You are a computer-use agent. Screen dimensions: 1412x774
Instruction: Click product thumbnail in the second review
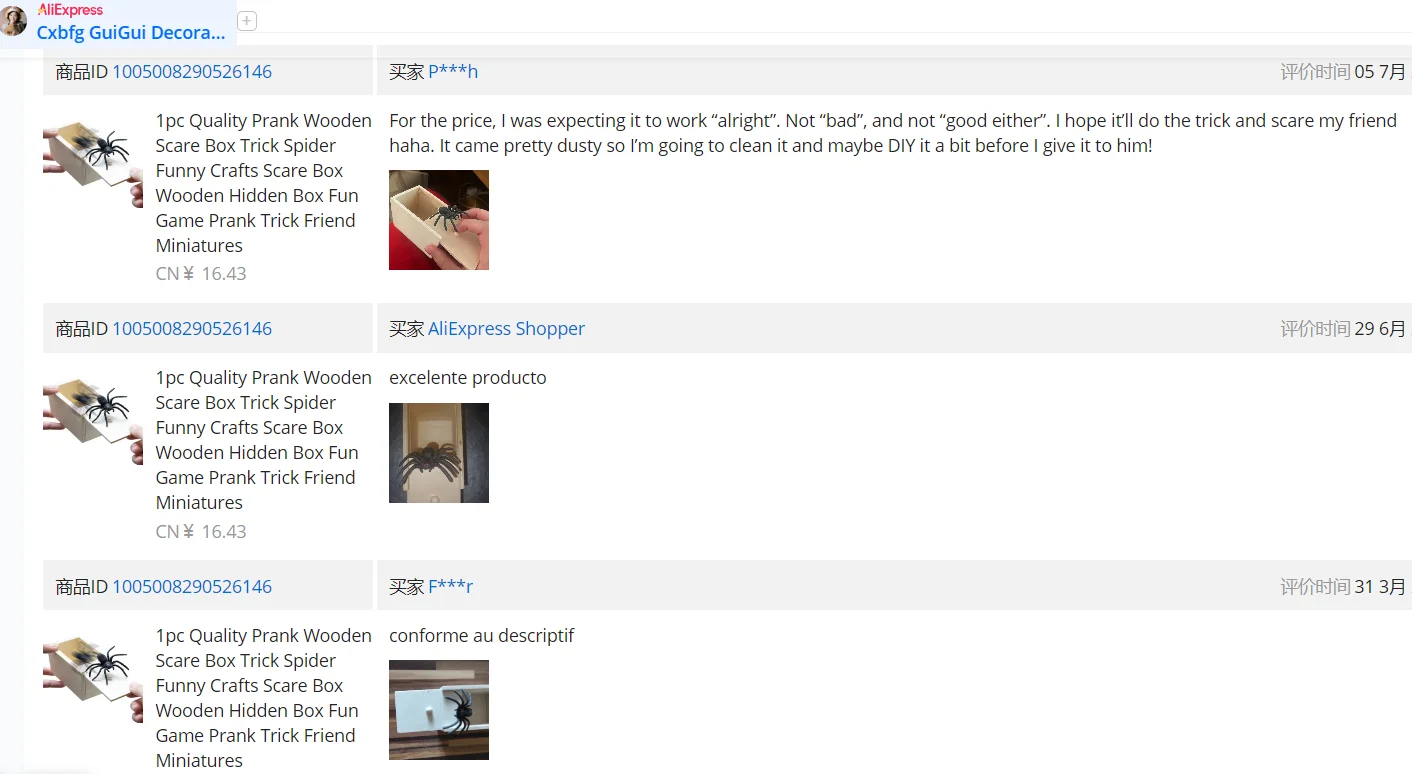click(93, 422)
